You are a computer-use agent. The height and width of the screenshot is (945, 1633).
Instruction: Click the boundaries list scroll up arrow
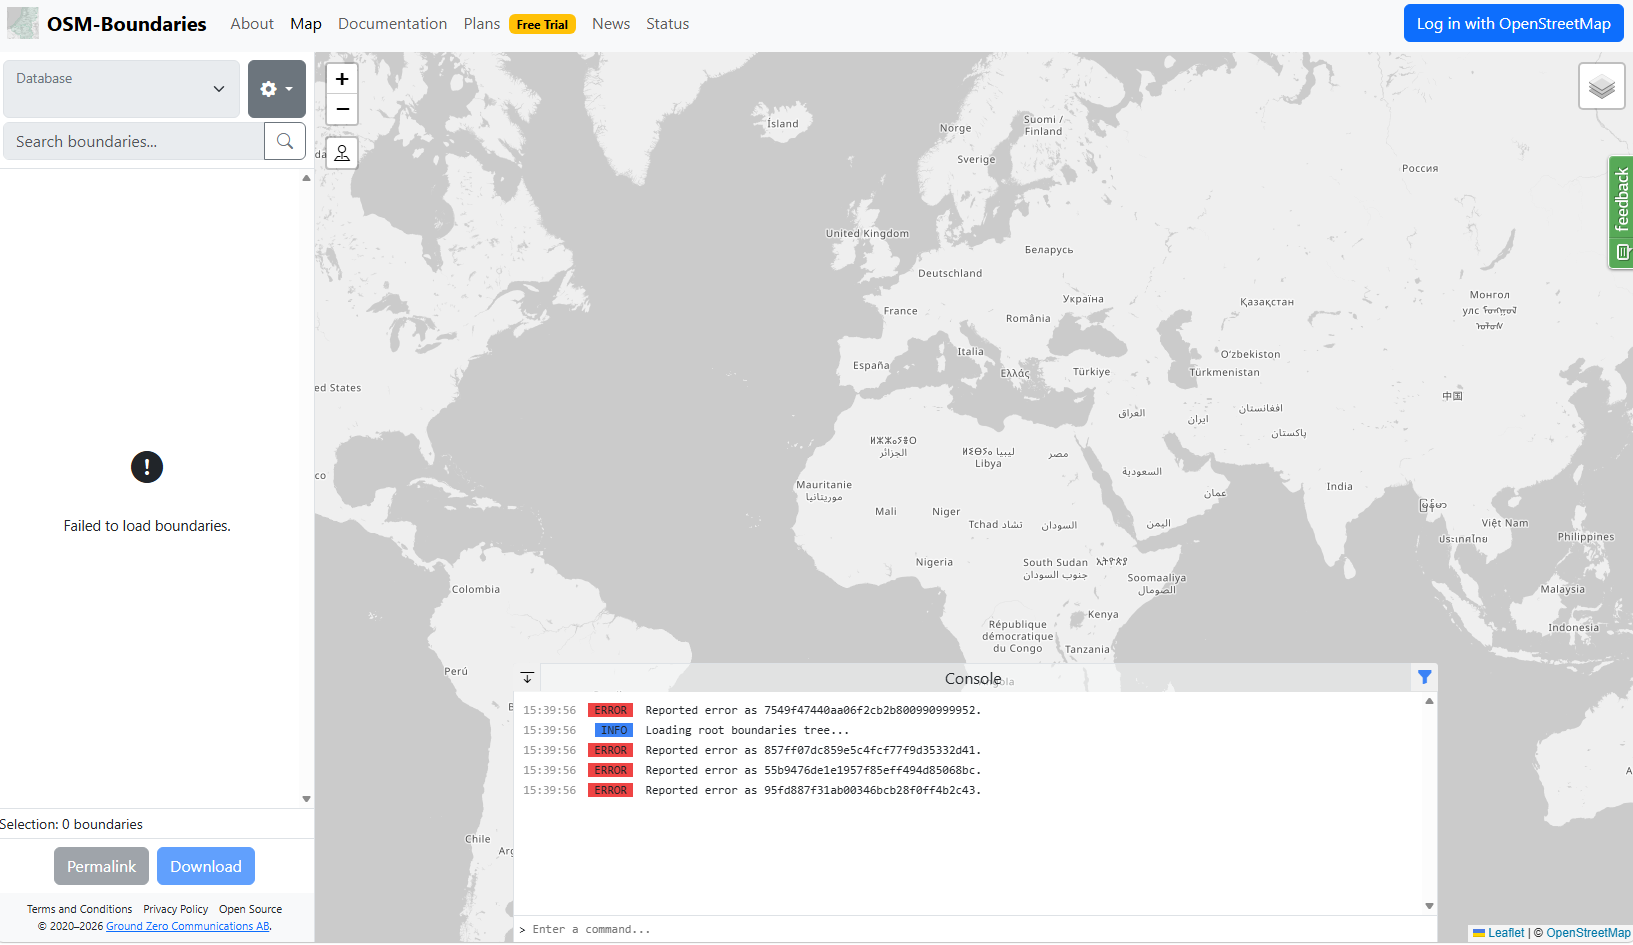pos(307,178)
